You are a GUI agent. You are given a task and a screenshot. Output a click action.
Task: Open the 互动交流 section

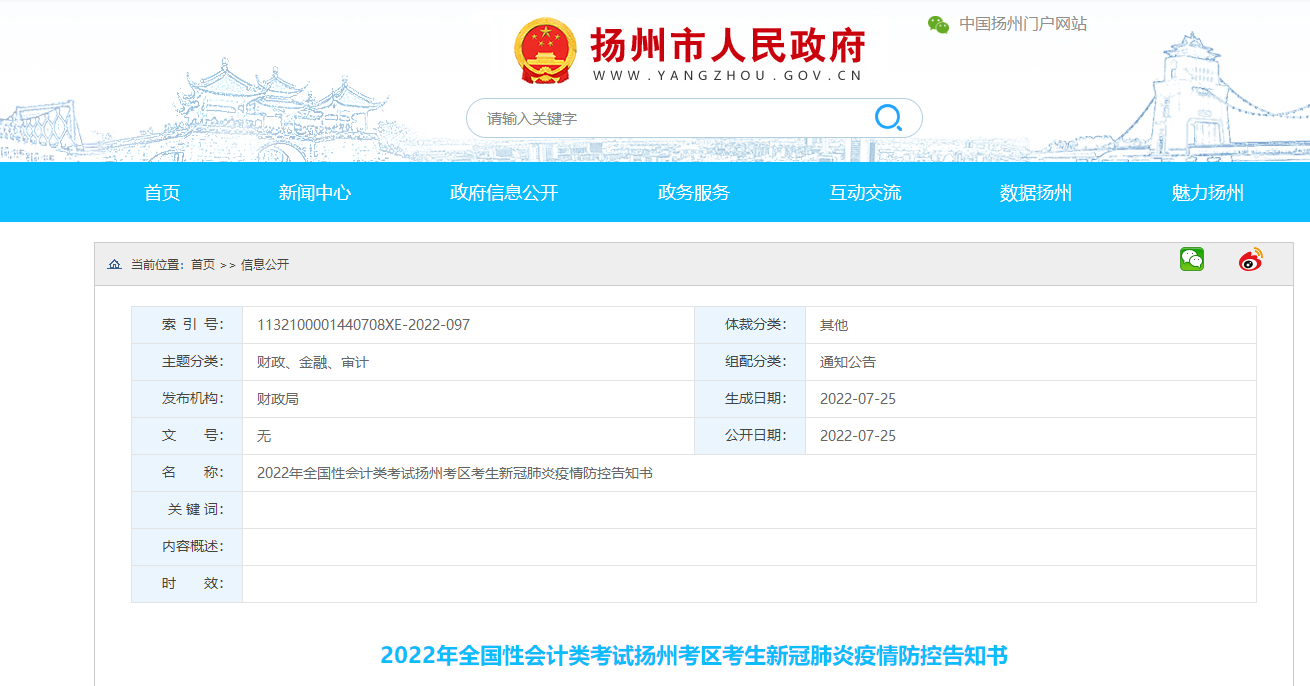[866, 192]
